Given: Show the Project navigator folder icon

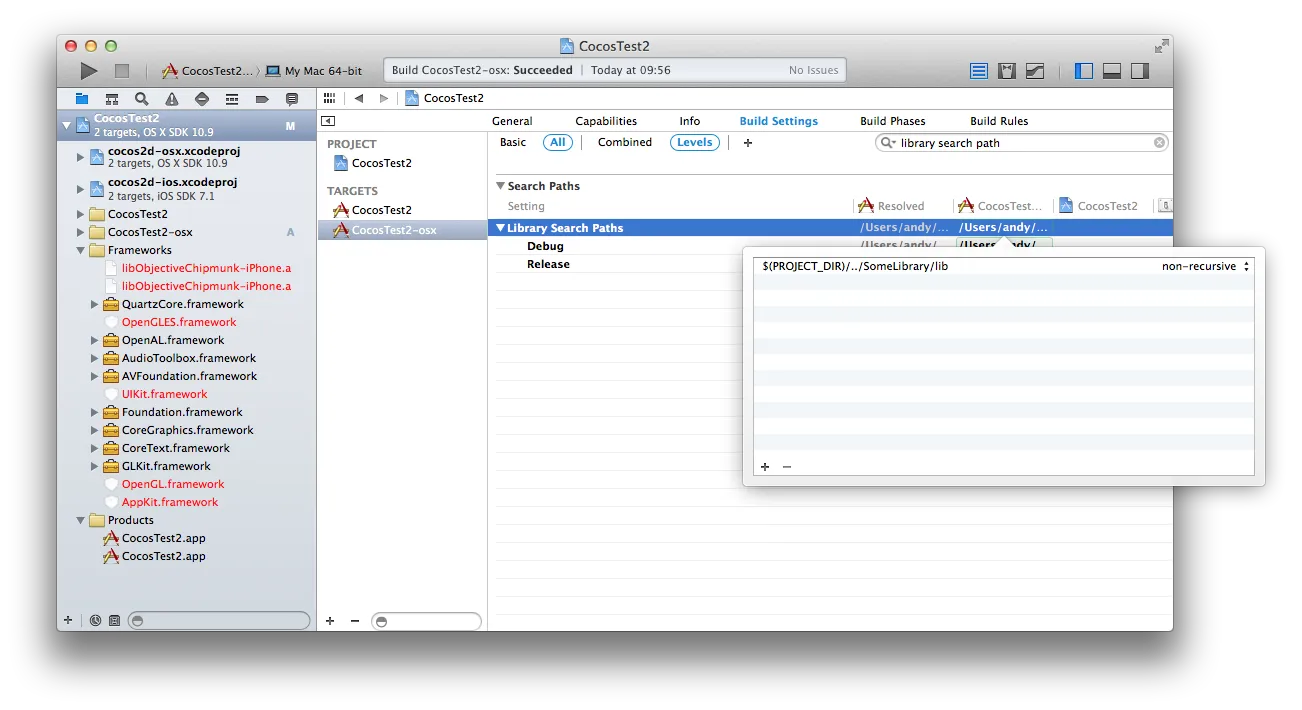Looking at the screenshot, I should 82,99.
